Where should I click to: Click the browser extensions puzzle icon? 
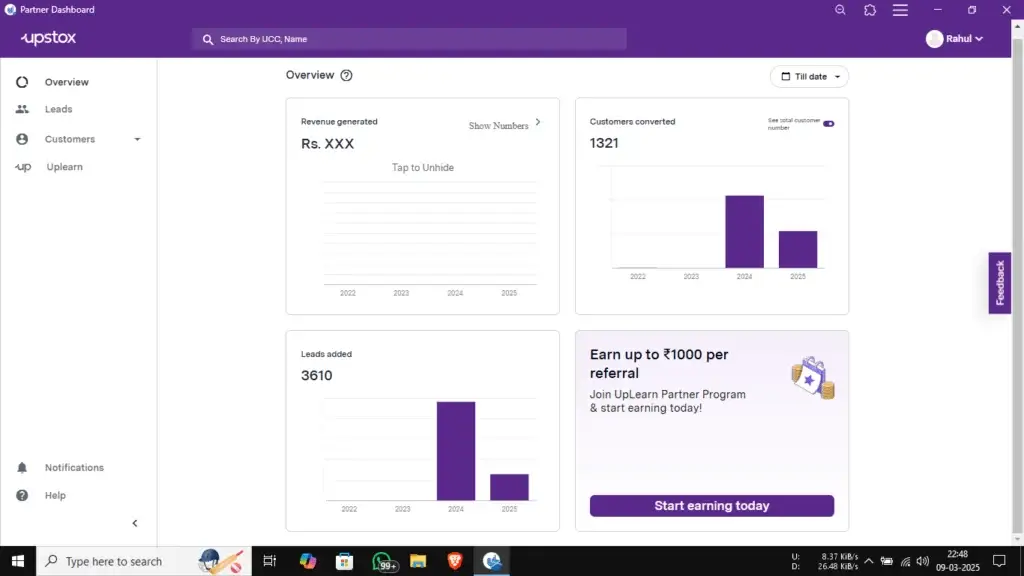(x=870, y=10)
